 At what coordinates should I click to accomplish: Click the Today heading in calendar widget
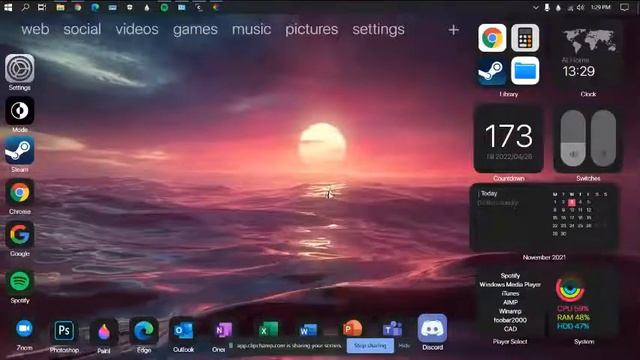[489, 193]
